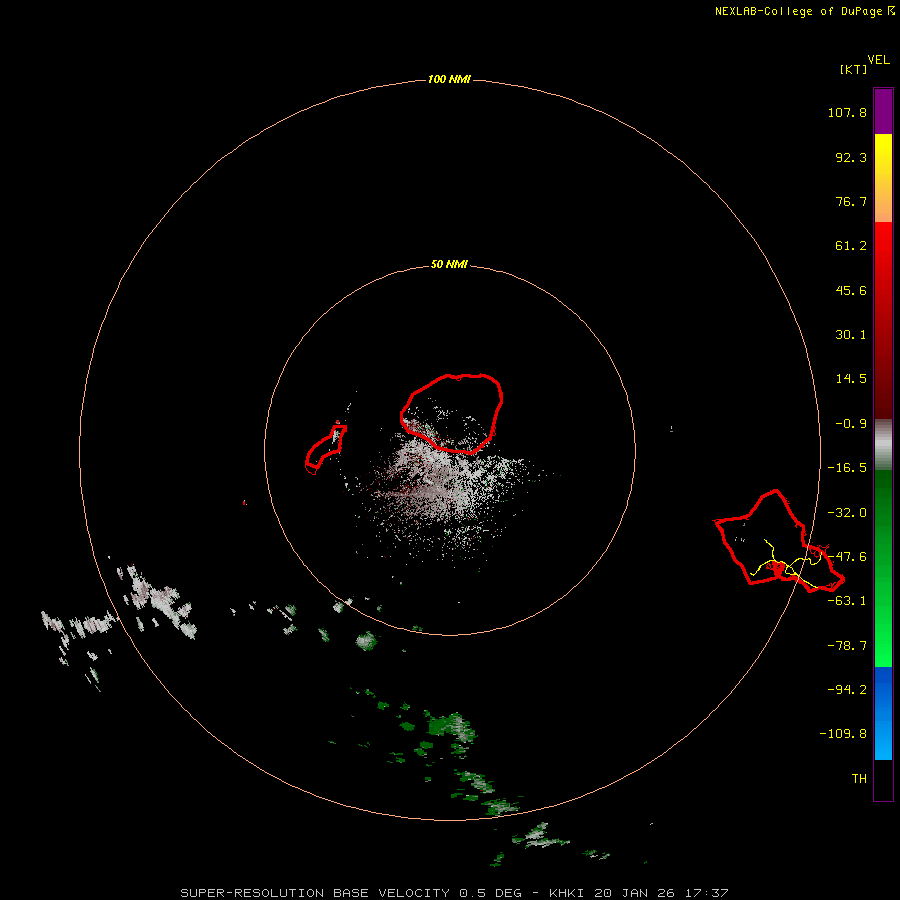Viewport: 900px width, 900px height.
Task: Click the -32.0 velocity scale value
Action: pos(847,513)
